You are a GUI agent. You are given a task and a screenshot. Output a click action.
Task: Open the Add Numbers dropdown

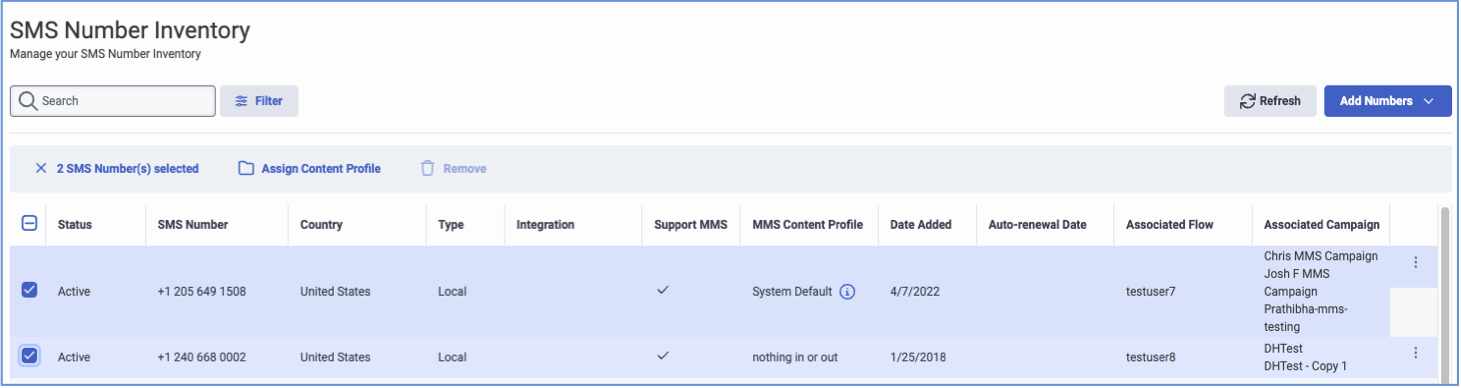tap(1387, 101)
